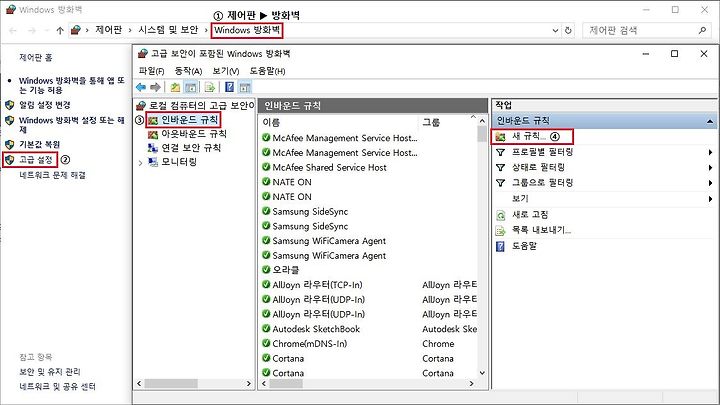The height and width of the screenshot is (405, 720).
Task: Click the Control Panel back navigation arrow
Action: click(x=13, y=30)
